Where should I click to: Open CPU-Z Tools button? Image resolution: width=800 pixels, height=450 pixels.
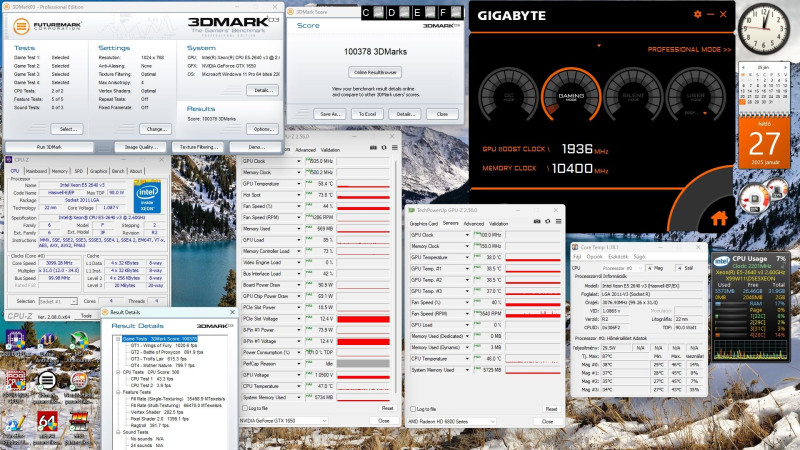pos(86,316)
